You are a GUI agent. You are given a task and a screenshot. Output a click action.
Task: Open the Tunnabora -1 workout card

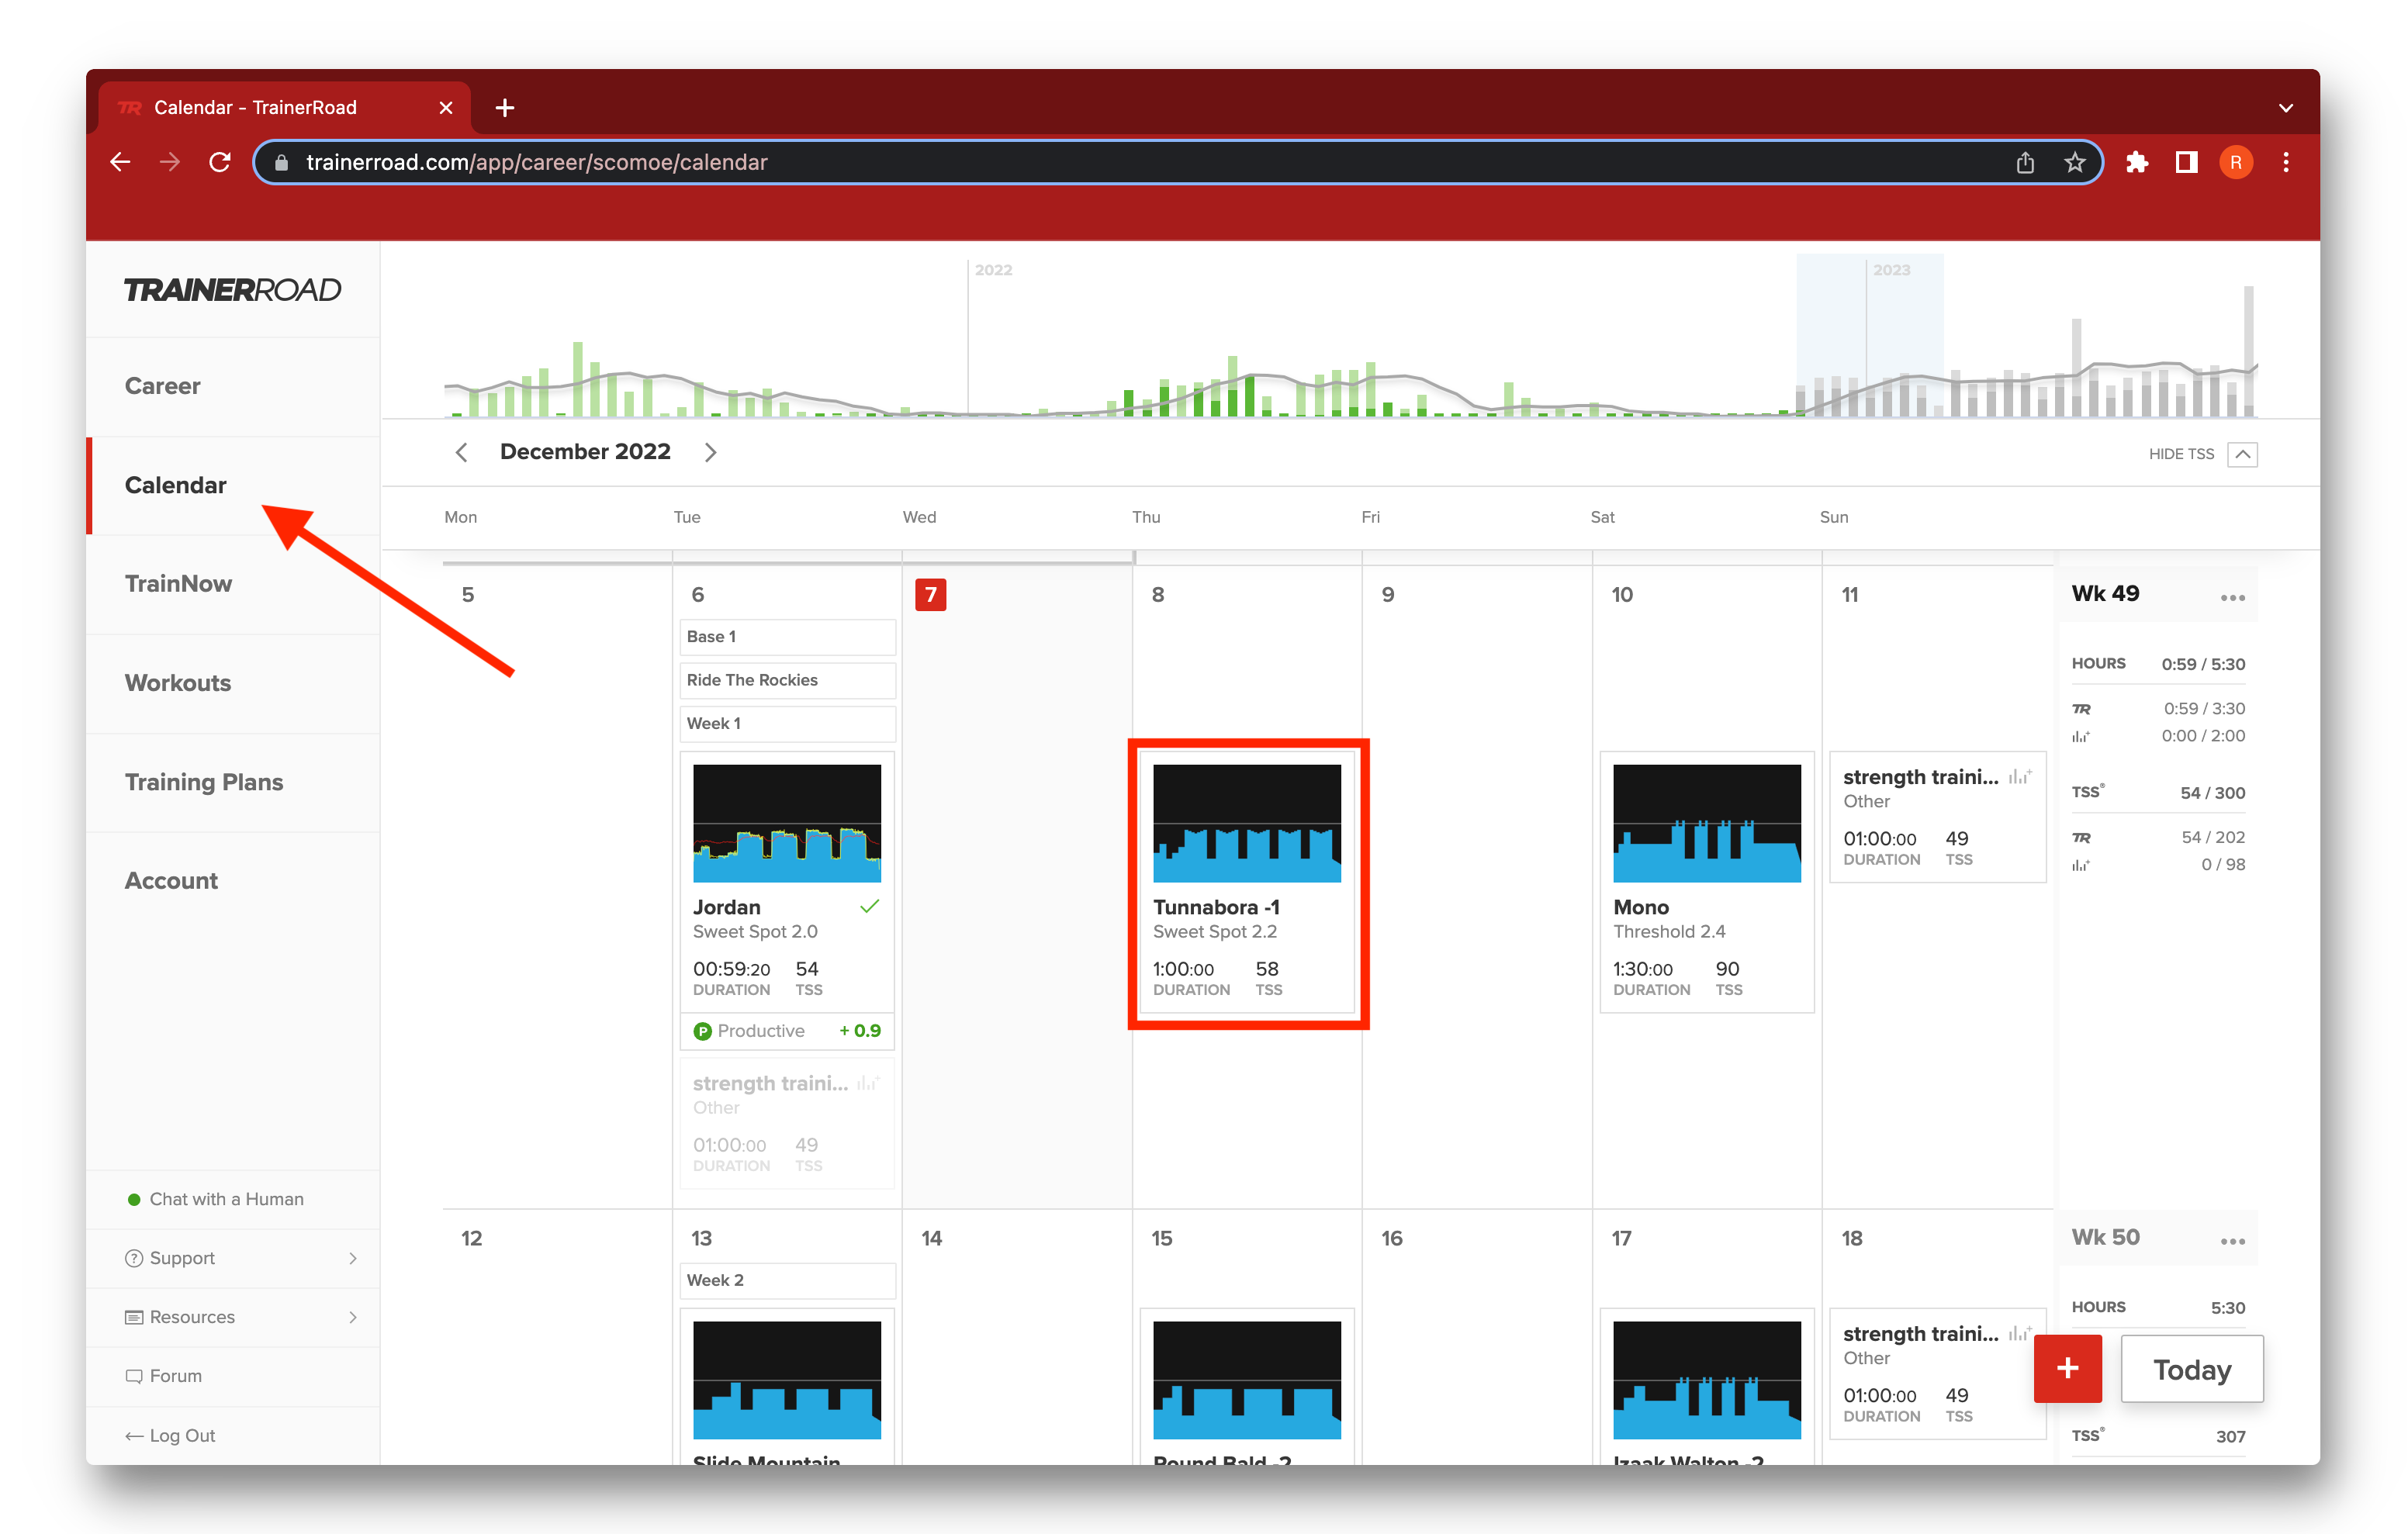1247,883
